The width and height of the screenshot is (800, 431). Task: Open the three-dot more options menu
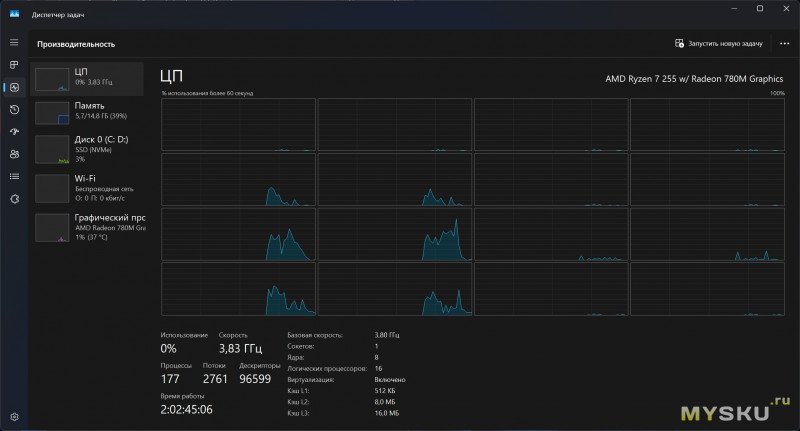[x=784, y=44]
